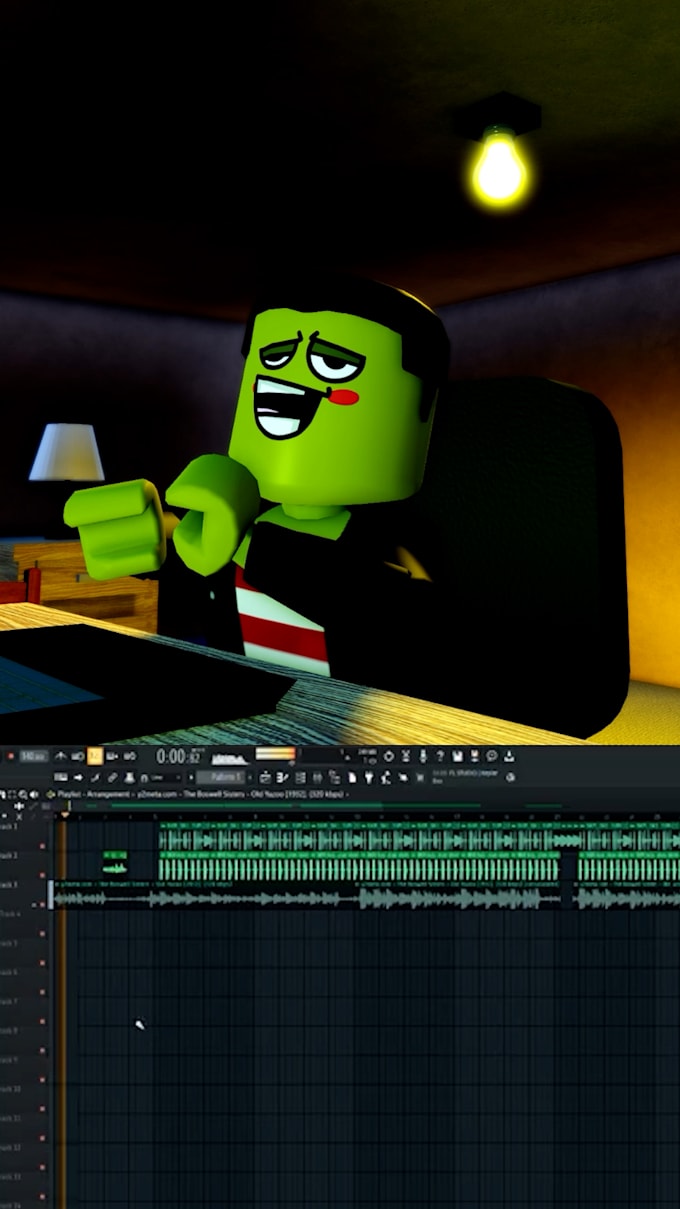Click the round icon beside news panel

click(x=511, y=777)
